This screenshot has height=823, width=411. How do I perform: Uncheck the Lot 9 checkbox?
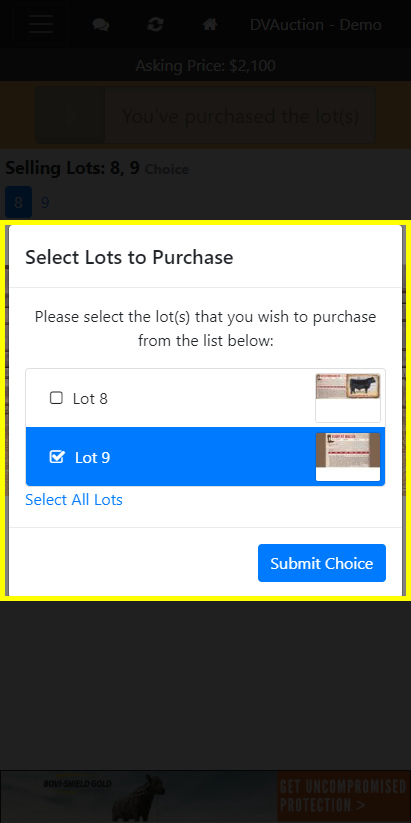click(56, 457)
